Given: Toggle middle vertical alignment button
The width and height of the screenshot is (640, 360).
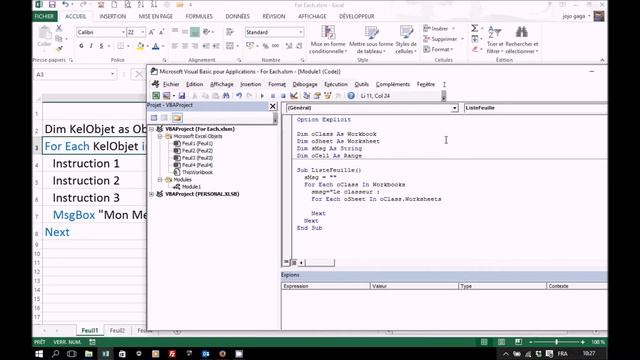Looking at the screenshot, I should point(185,32).
